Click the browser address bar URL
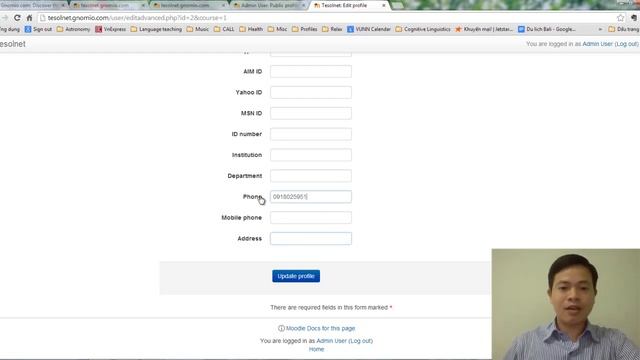The width and height of the screenshot is (640, 360). tap(137, 18)
